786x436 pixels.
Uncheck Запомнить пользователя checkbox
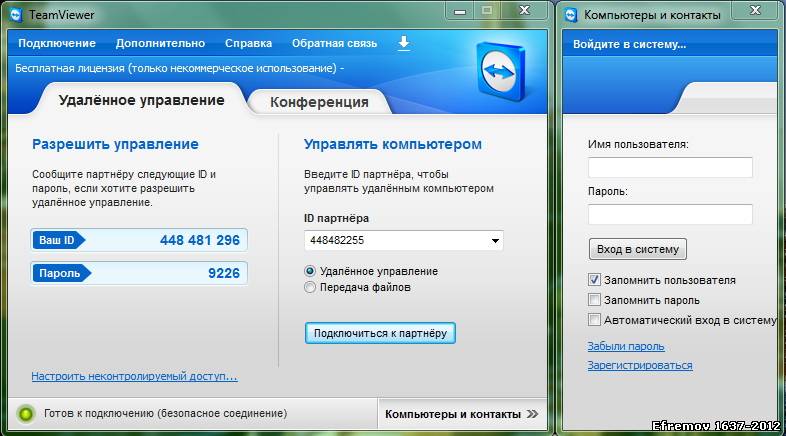click(594, 280)
